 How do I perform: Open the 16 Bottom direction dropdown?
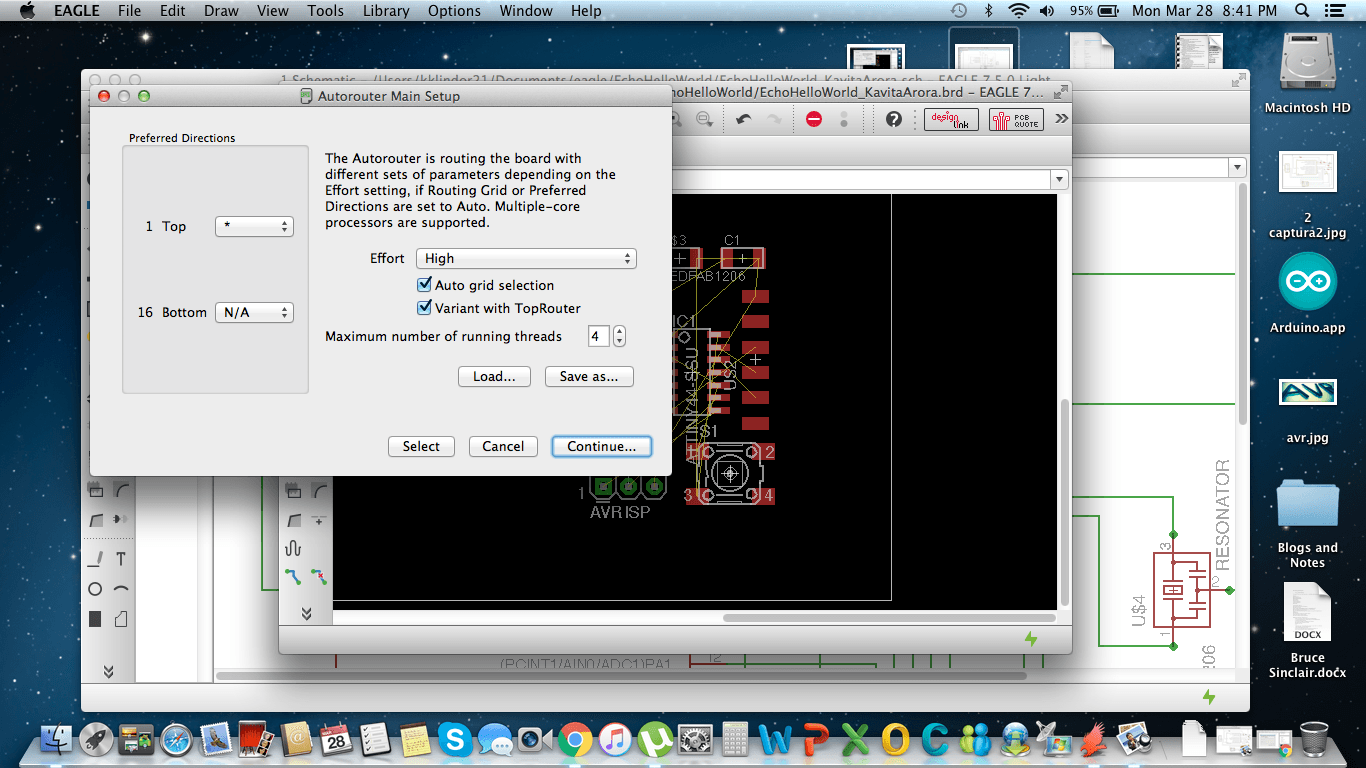pos(254,312)
